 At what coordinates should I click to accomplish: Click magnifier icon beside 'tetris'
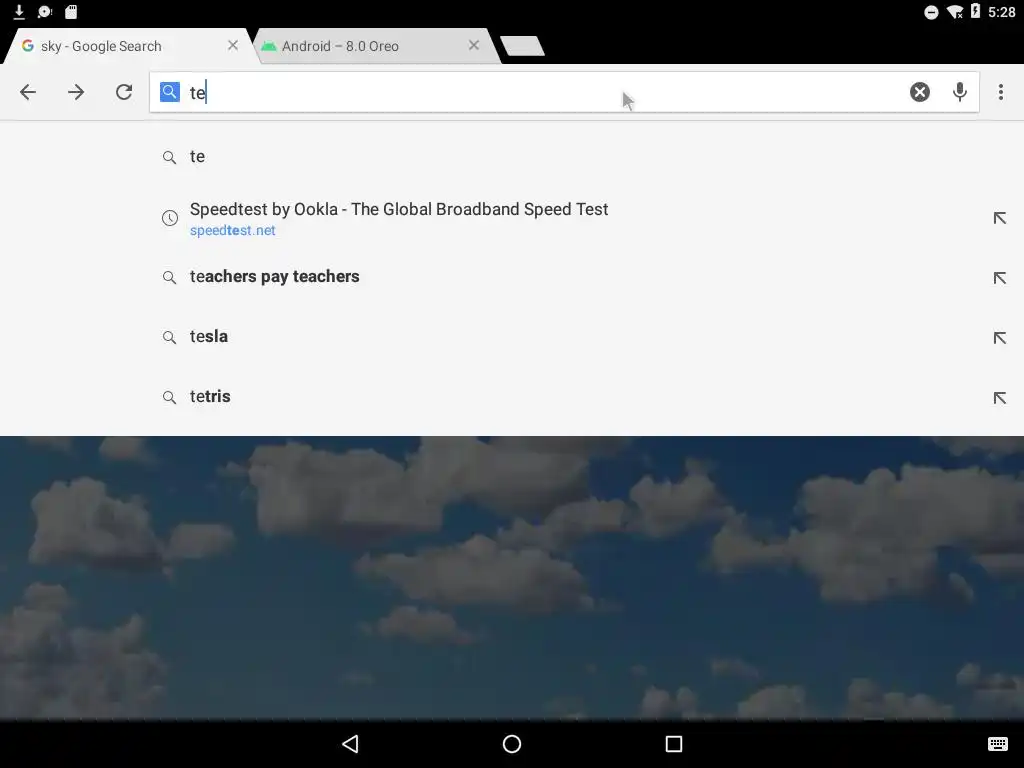(x=169, y=398)
